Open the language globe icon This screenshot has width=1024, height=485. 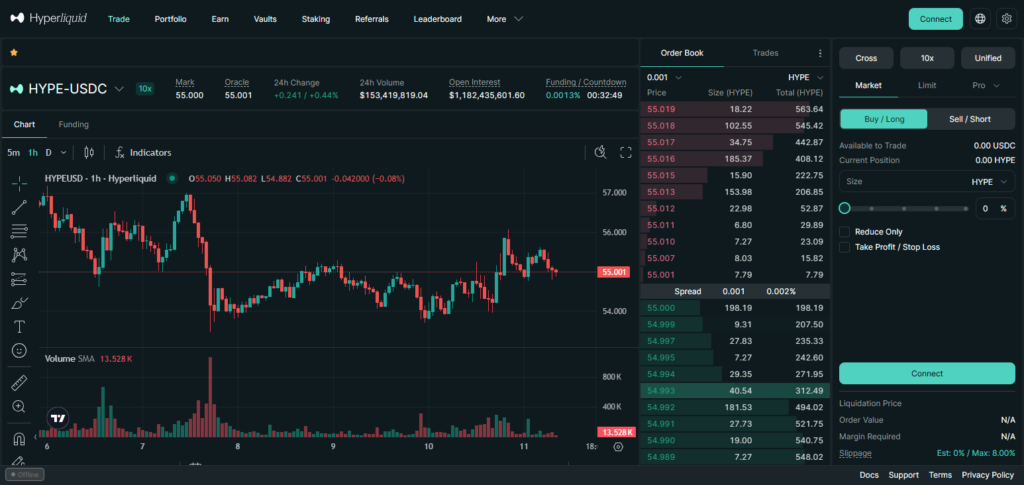click(x=980, y=19)
